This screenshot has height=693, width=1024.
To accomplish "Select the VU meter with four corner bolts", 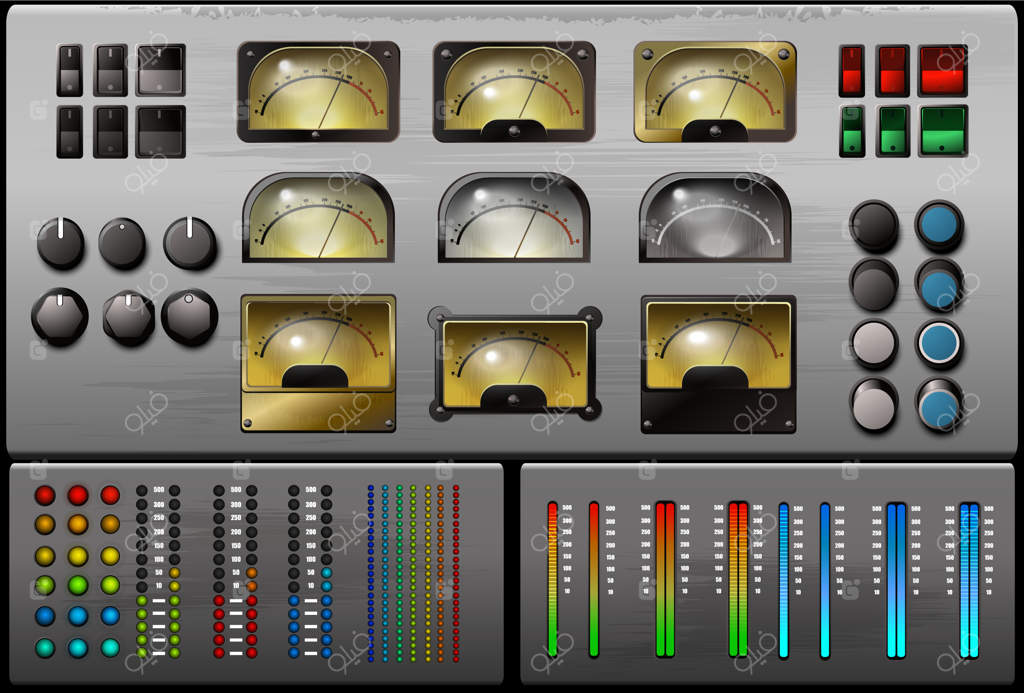I will click(x=515, y=363).
